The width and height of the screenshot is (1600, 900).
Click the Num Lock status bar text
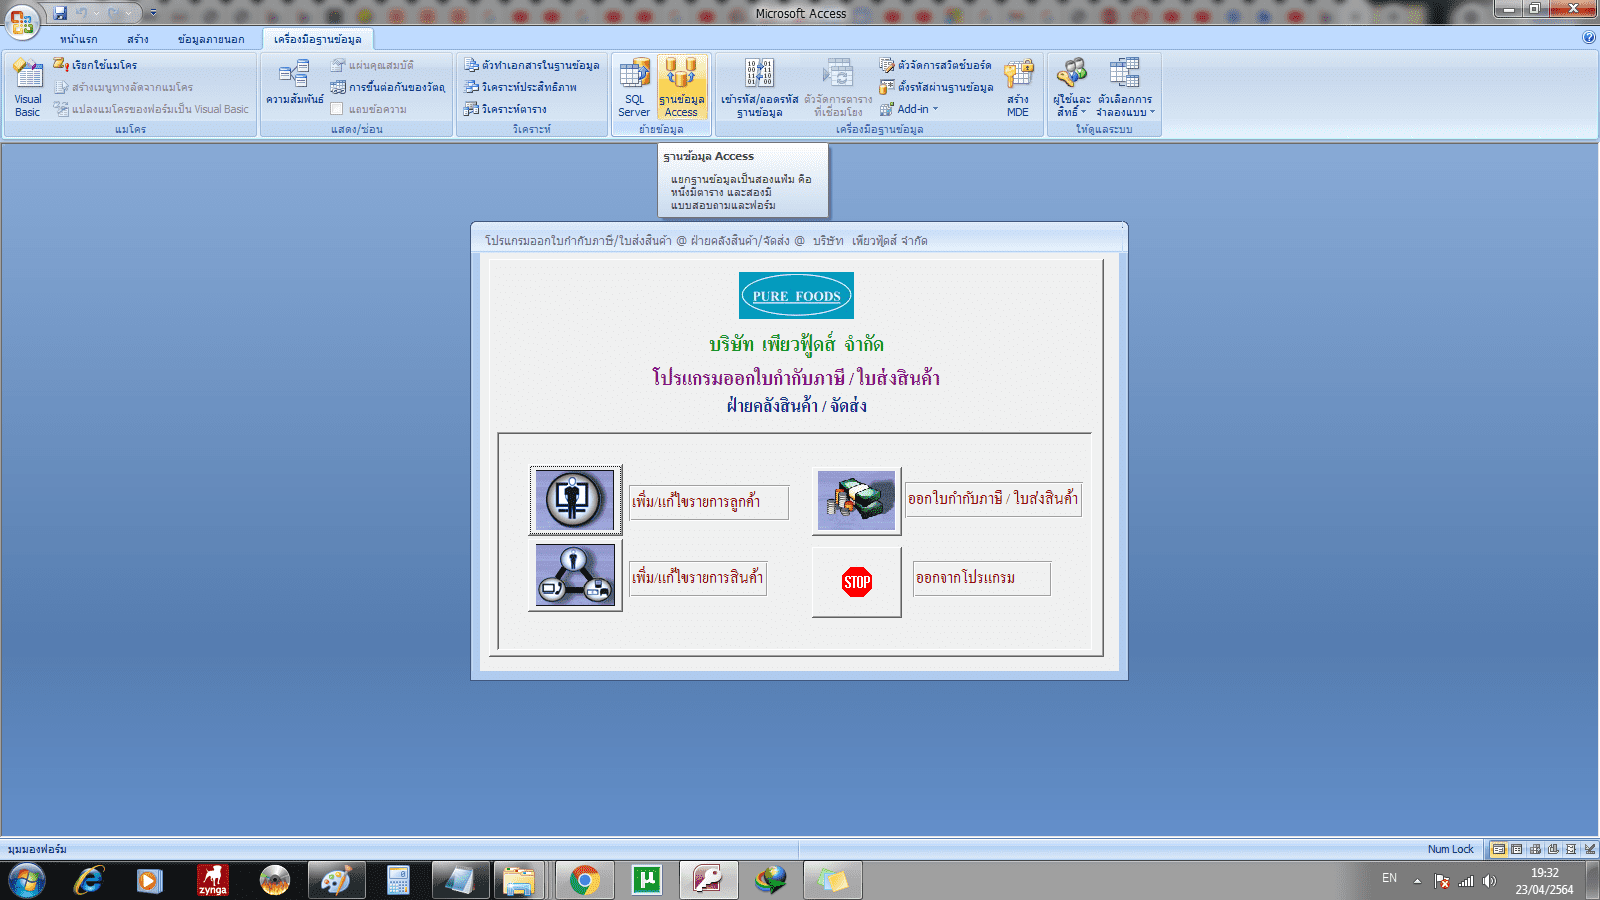1450,849
